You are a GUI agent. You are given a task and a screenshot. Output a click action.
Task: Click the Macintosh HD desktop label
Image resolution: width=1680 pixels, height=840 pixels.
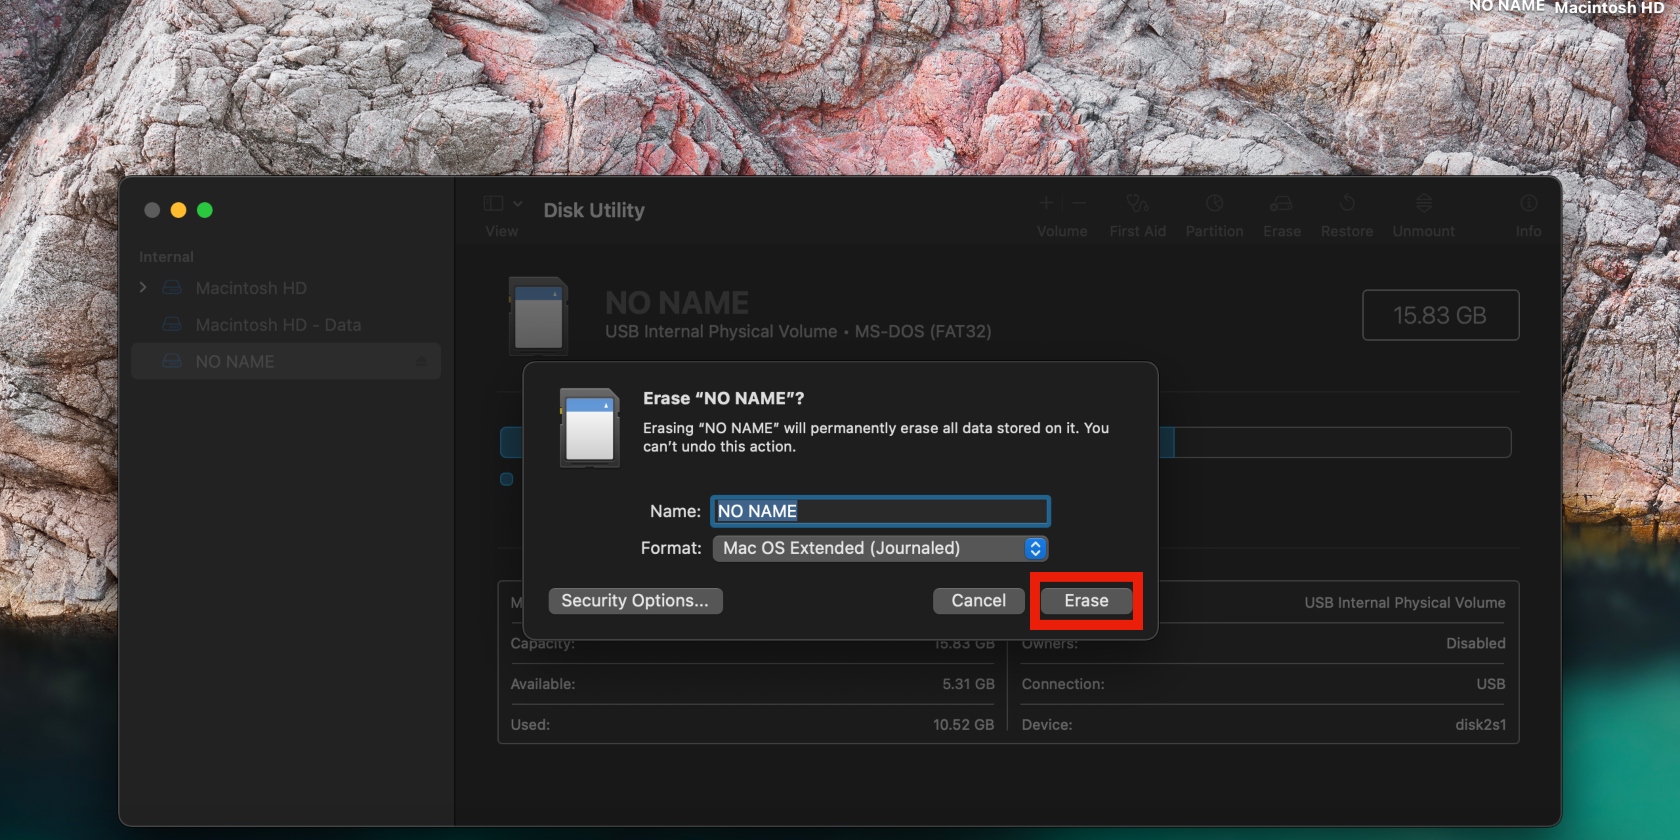(1609, 7)
